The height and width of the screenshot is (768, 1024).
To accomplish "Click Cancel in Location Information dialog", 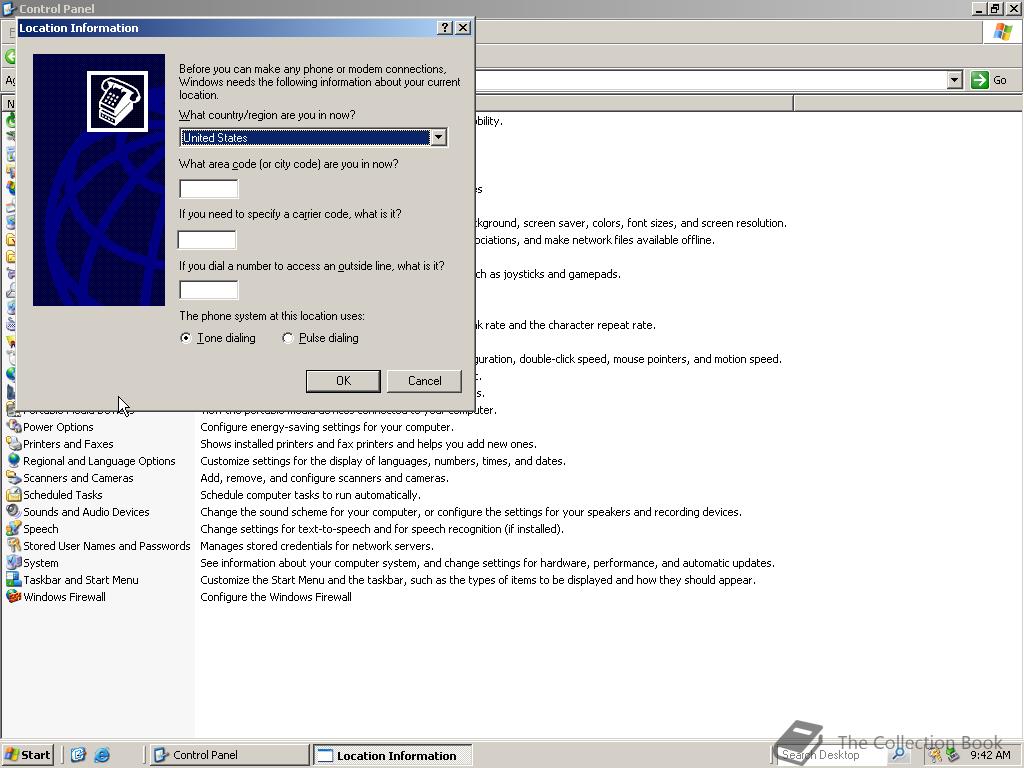I will pos(424,381).
